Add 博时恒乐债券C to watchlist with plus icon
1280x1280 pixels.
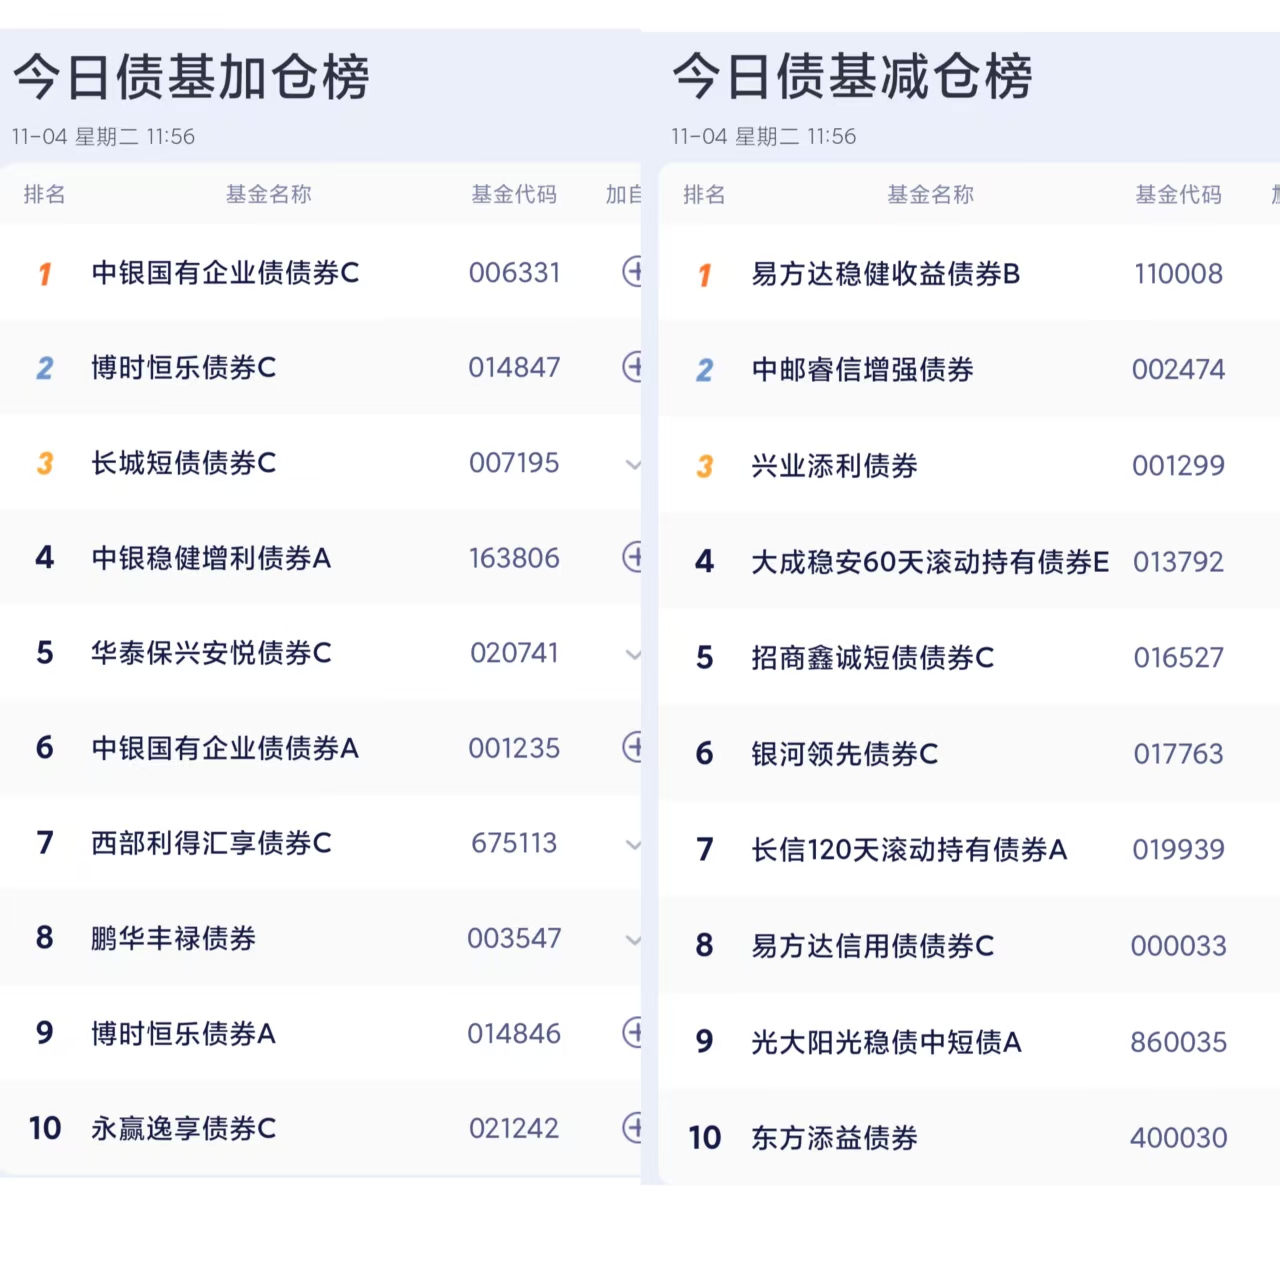click(x=632, y=366)
